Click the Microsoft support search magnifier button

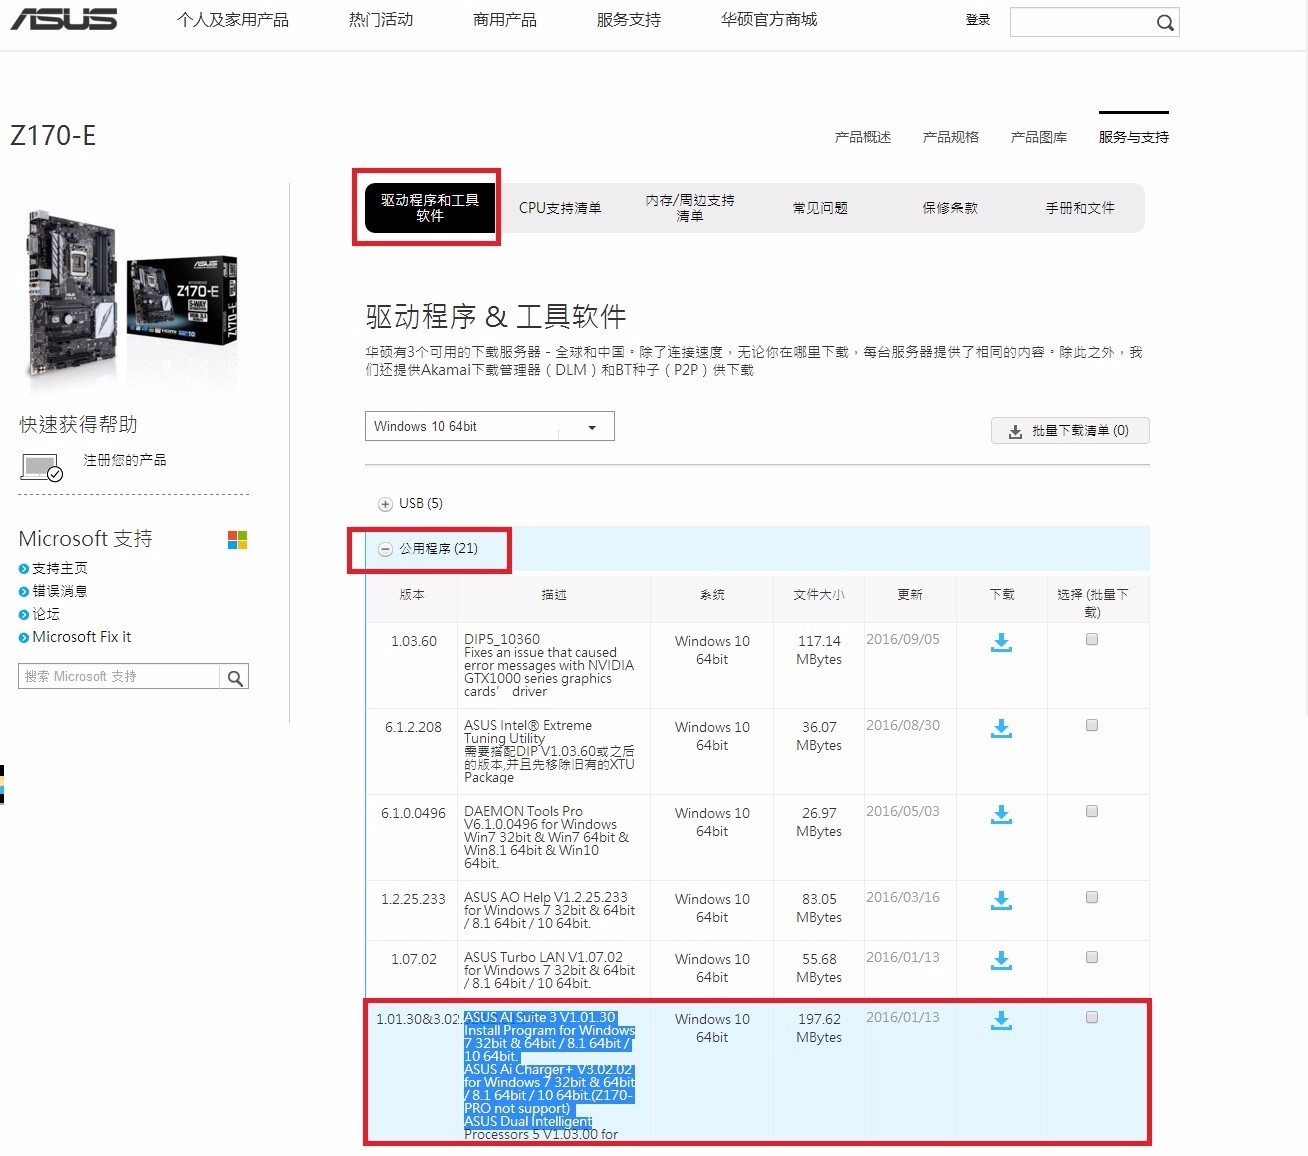click(x=235, y=678)
